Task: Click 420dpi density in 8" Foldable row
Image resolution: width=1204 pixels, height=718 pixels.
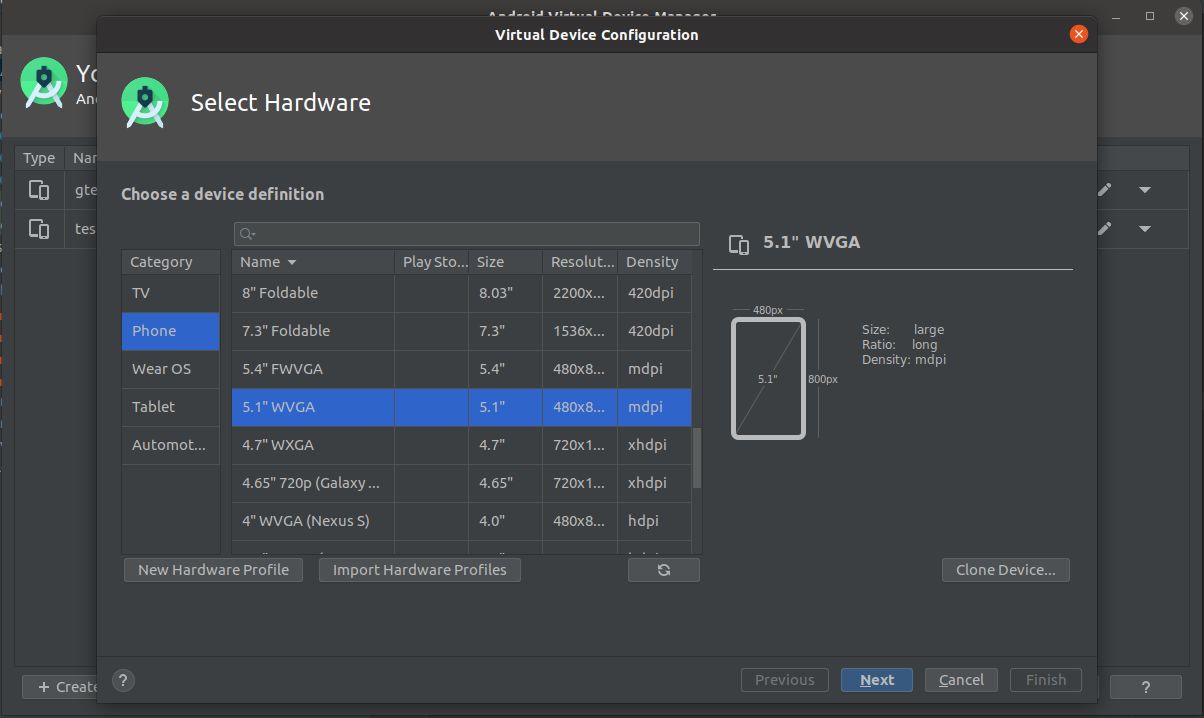Action: 655,293
